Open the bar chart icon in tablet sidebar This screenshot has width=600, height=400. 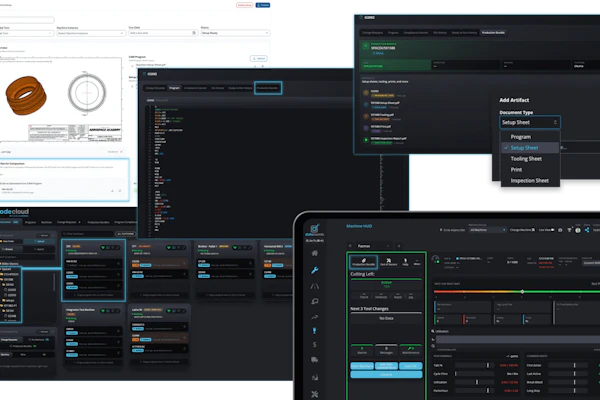(315, 377)
